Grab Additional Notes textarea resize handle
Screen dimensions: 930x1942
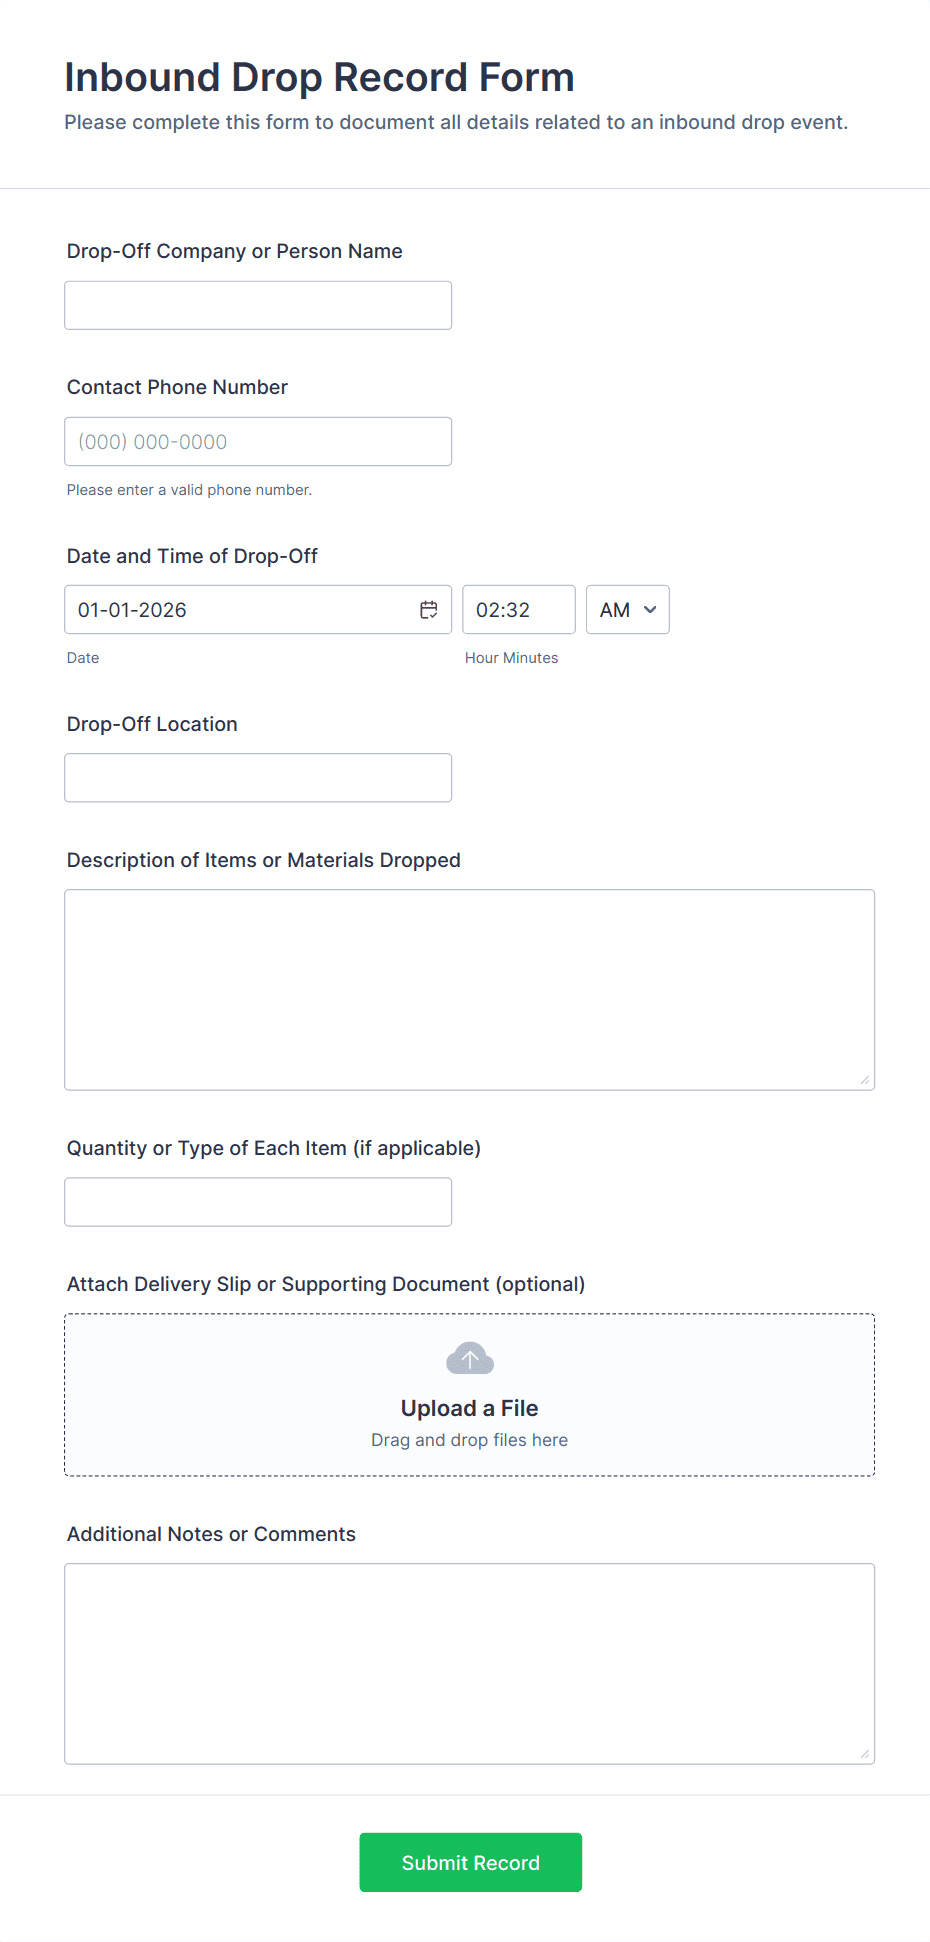click(x=865, y=1754)
